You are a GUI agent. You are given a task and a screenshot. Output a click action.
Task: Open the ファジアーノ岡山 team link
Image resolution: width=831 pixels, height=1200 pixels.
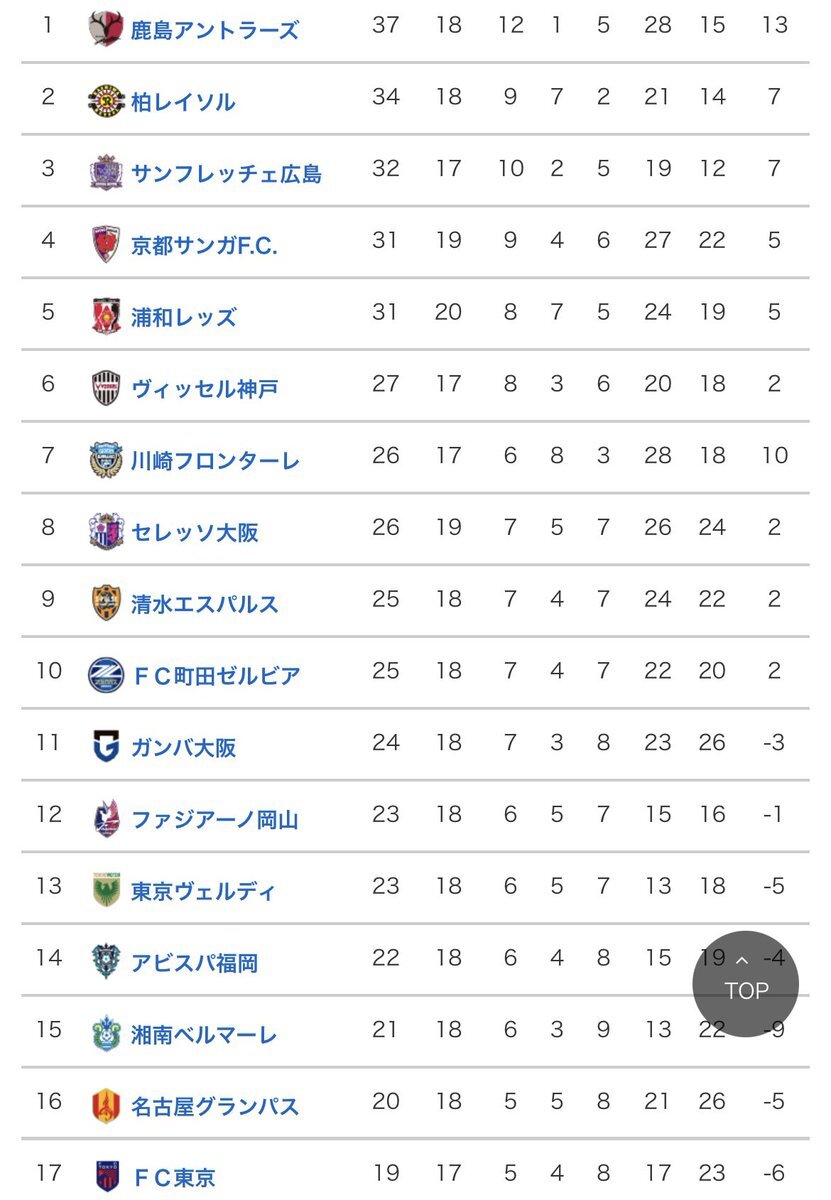(x=215, y=820)
